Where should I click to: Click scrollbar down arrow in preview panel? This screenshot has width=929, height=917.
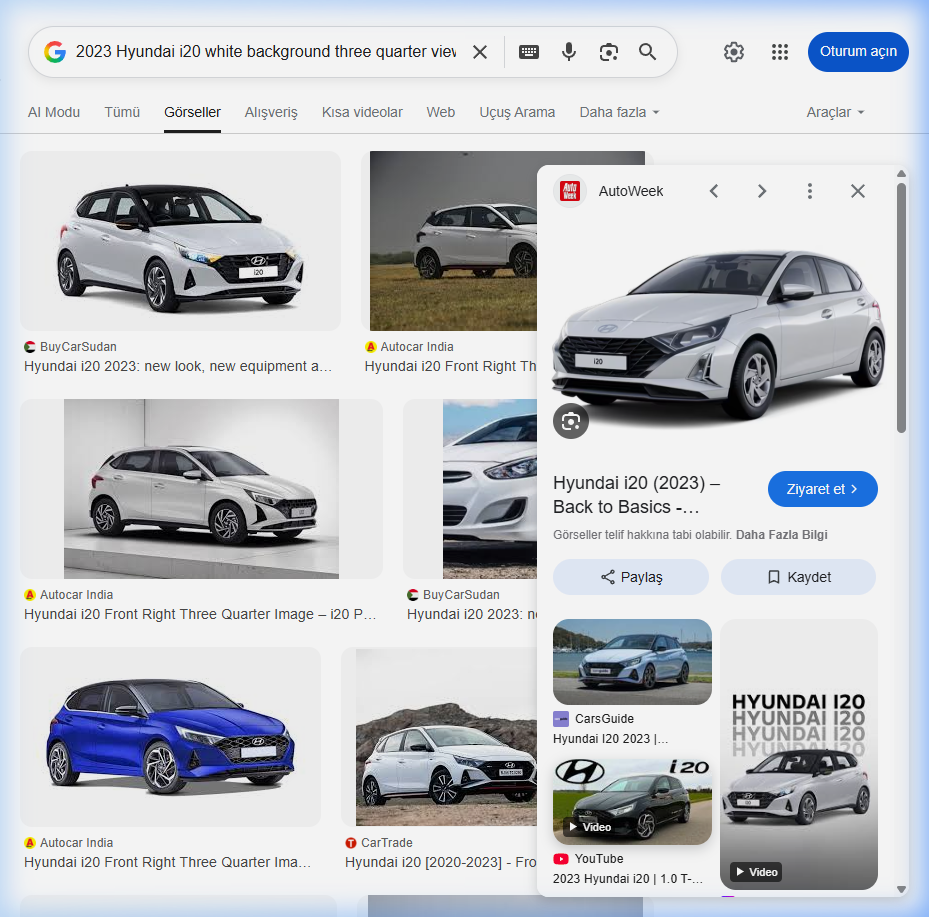click(901, 889)
